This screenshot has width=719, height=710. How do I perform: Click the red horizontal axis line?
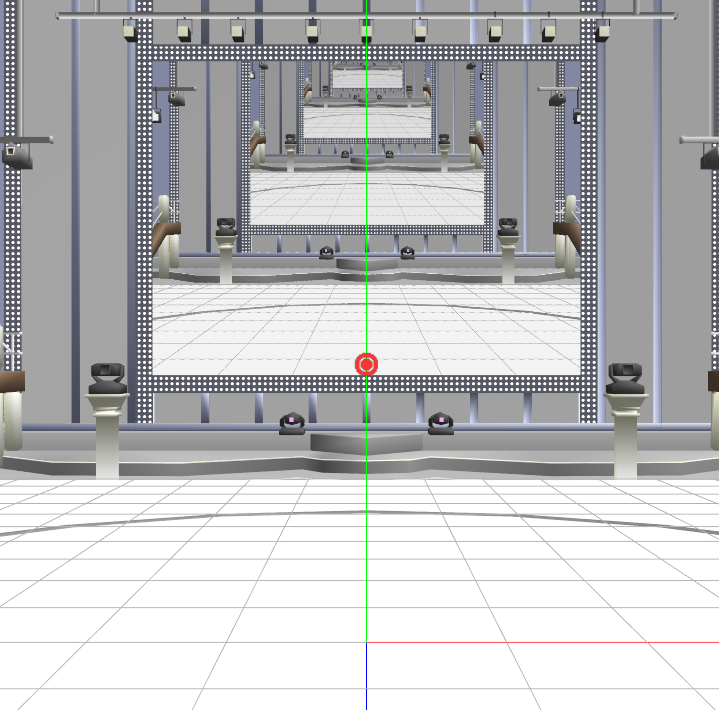pyautogui.click(x=542, y=642)
